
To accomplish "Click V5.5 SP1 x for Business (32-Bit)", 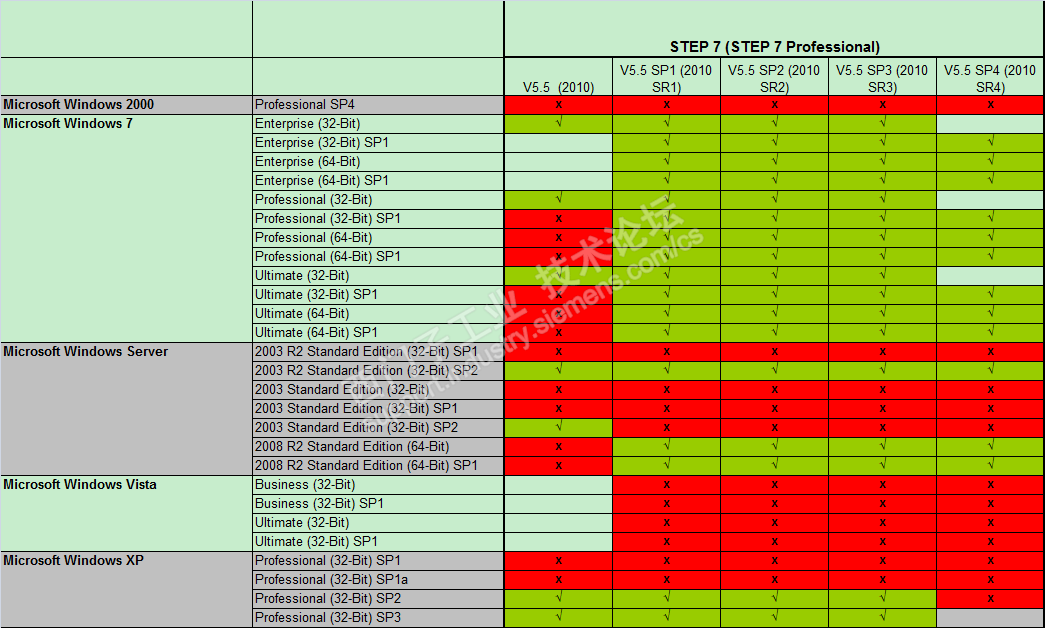I will pyautogui.click(x=666, y=485).
